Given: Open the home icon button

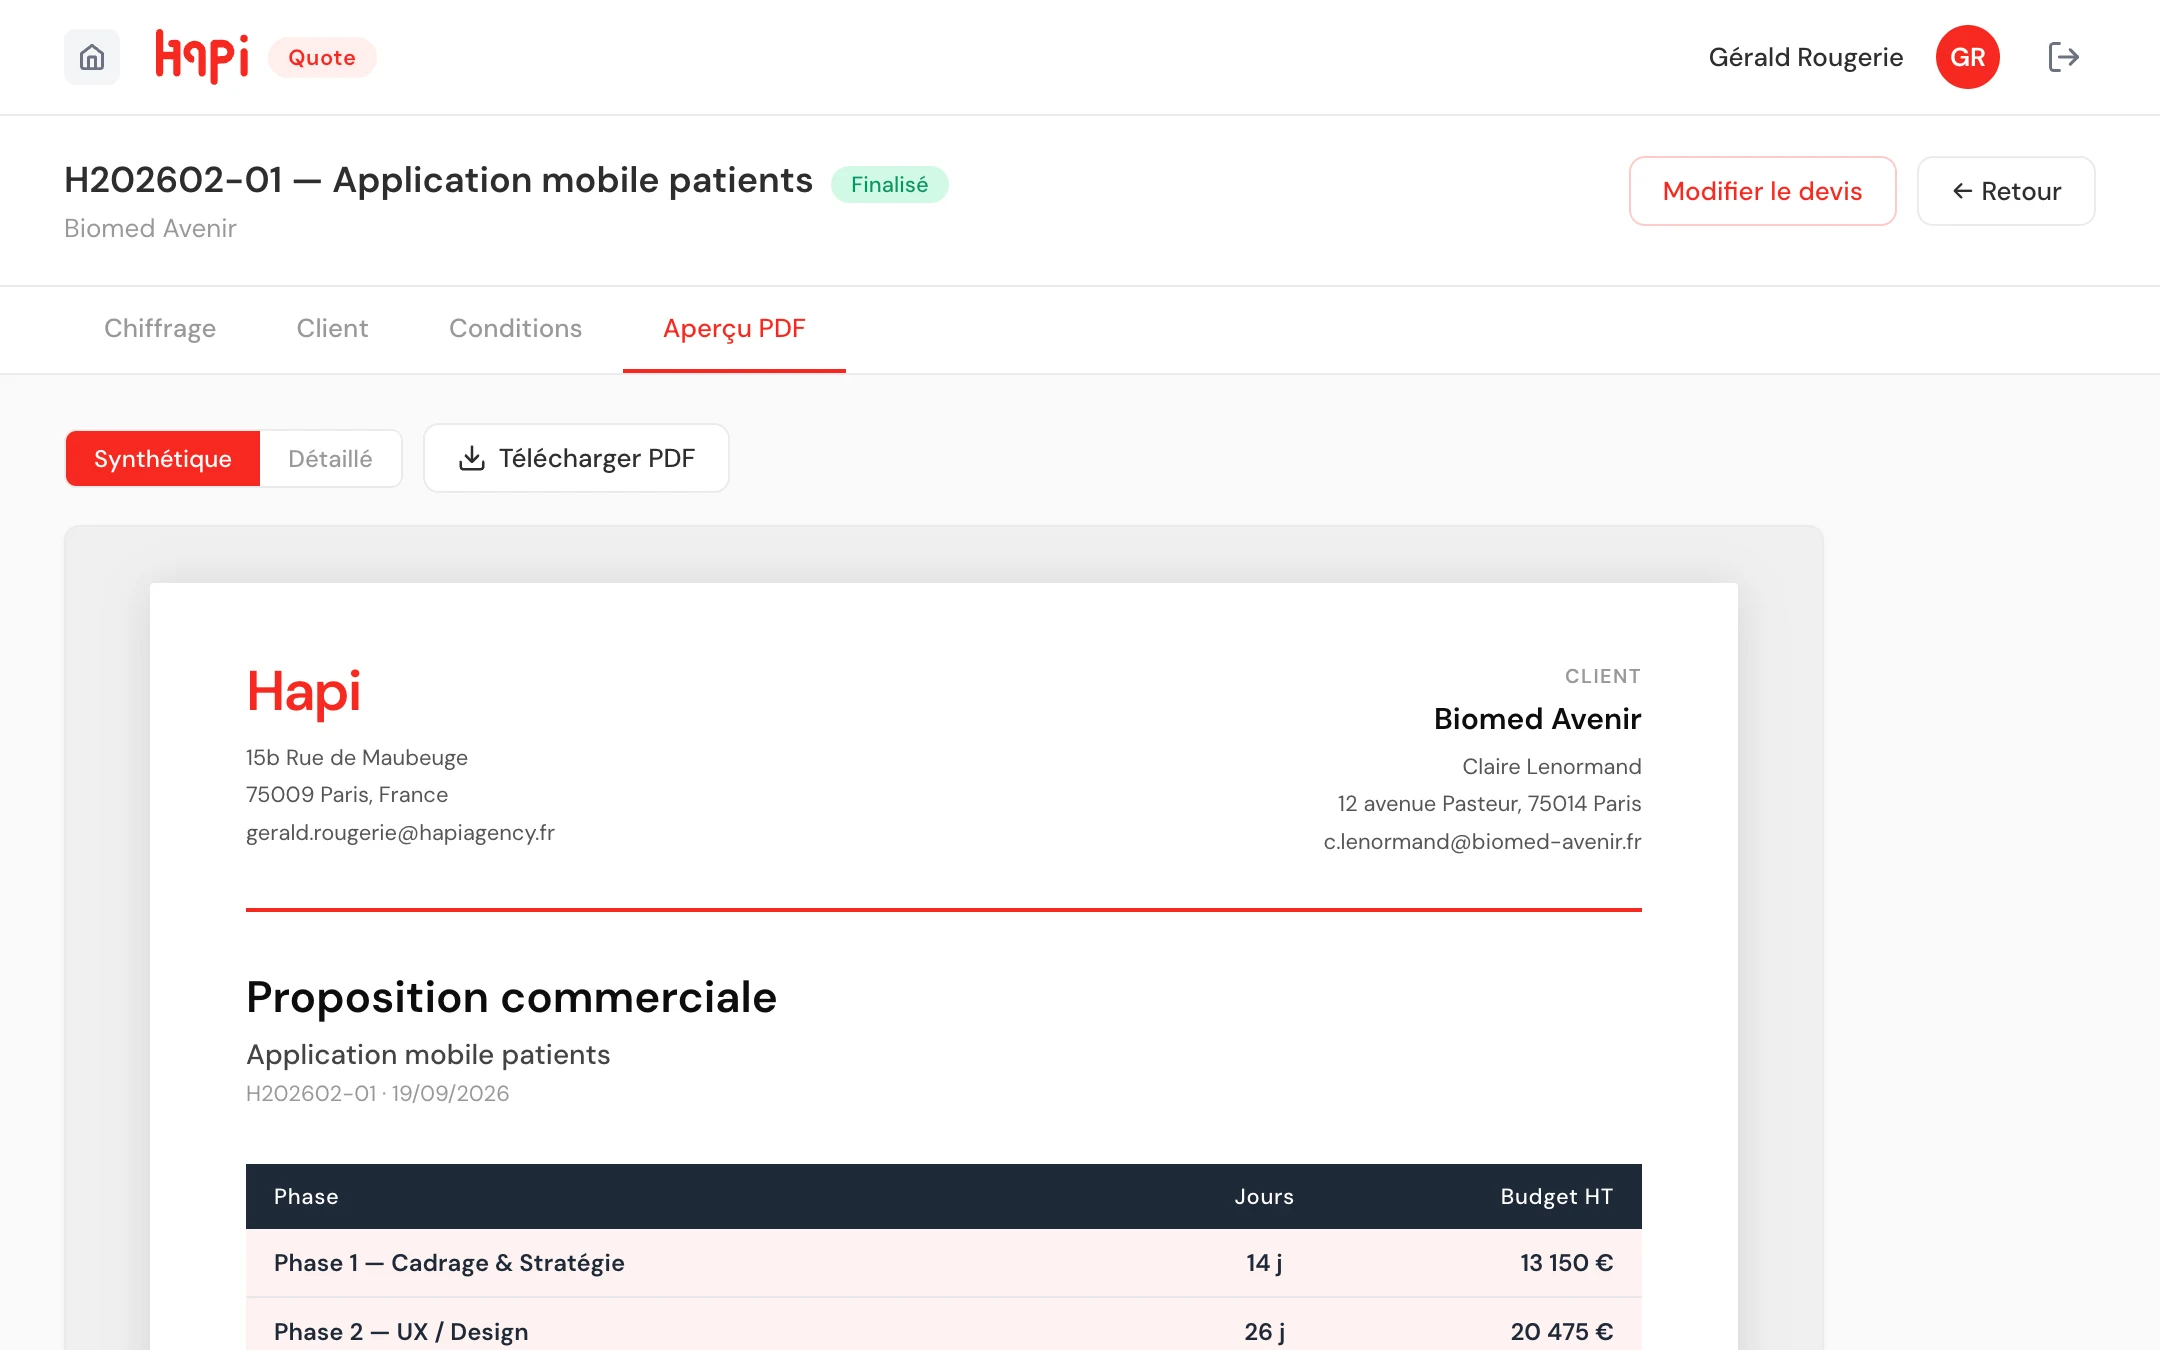Looking at the screenshot, I should pos(92,57).
